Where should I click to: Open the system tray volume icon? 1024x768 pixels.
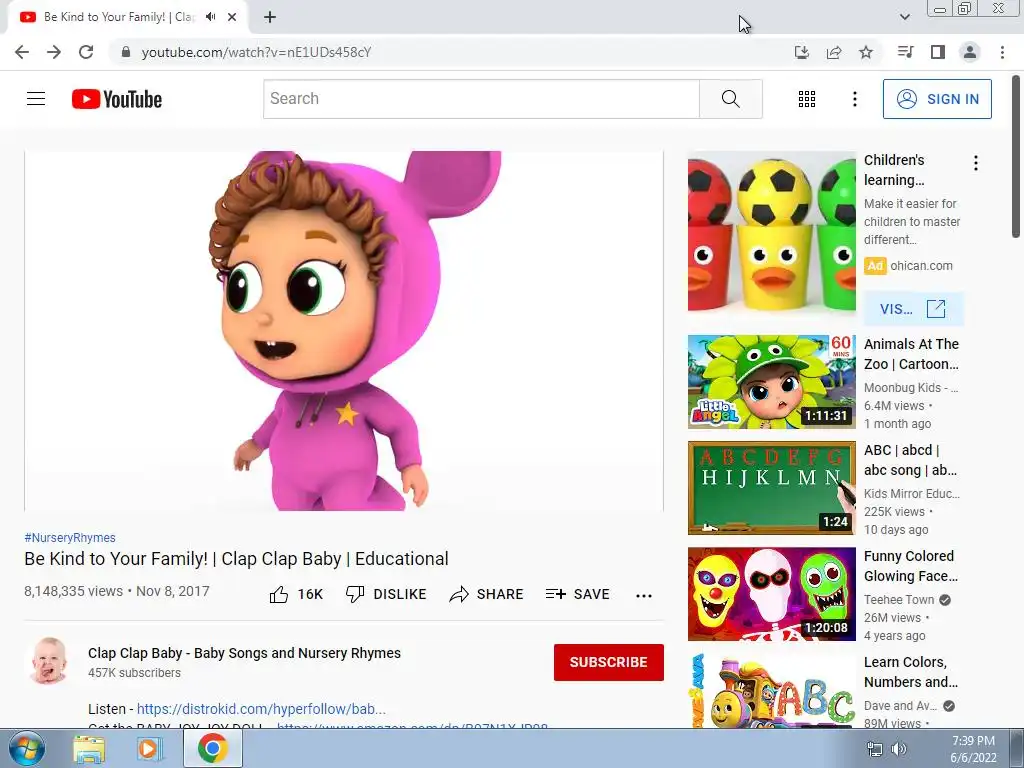(x=899, y=749)
